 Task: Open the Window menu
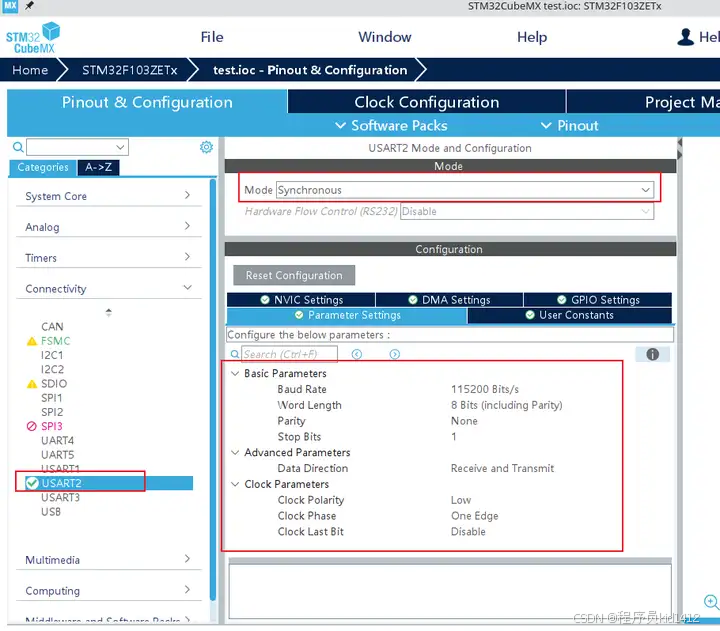click(x=385, y=37)
